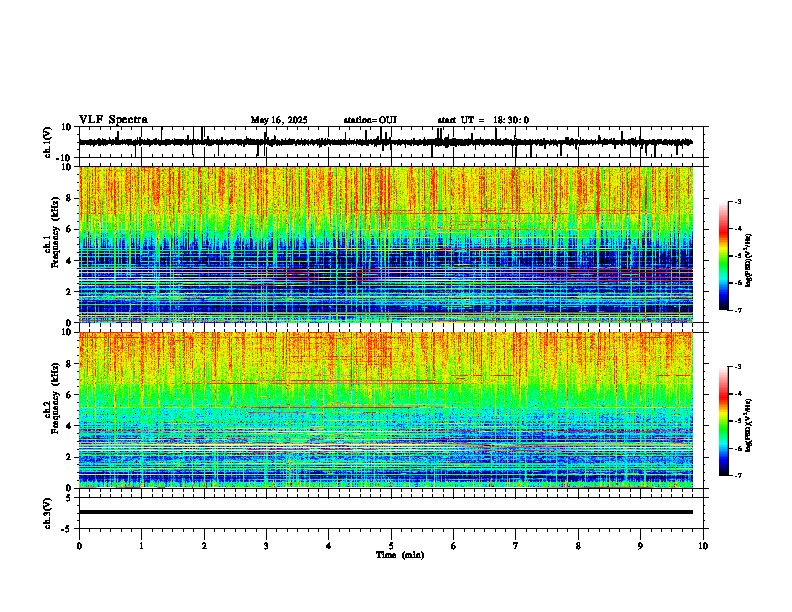The height and width of the screenshot is (612, 792).
Task: Click the "10" tick on the time axis
Action: pyautogui.click(x=703, y=546)
